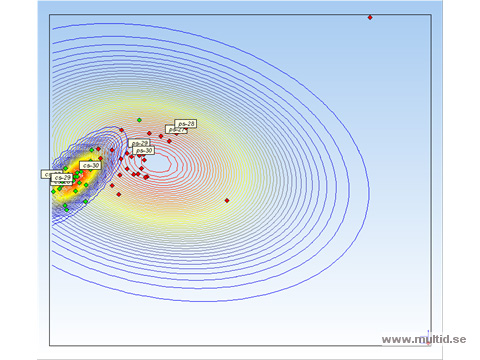Click the ps-28 sample label
This screenshot has height=360, width=480.
pyautogui.click(x=186, y=124)
